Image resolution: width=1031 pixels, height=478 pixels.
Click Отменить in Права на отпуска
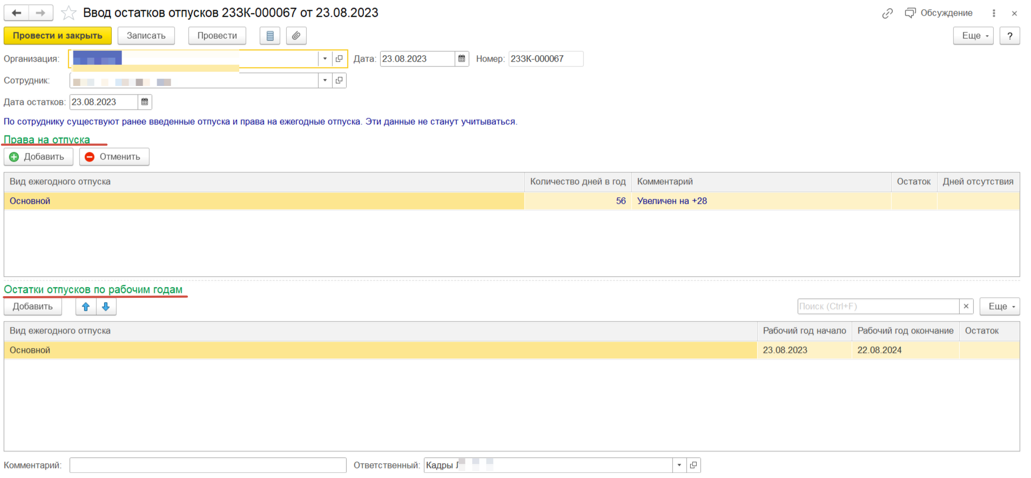pyautogui.click(x=114, y=157)
